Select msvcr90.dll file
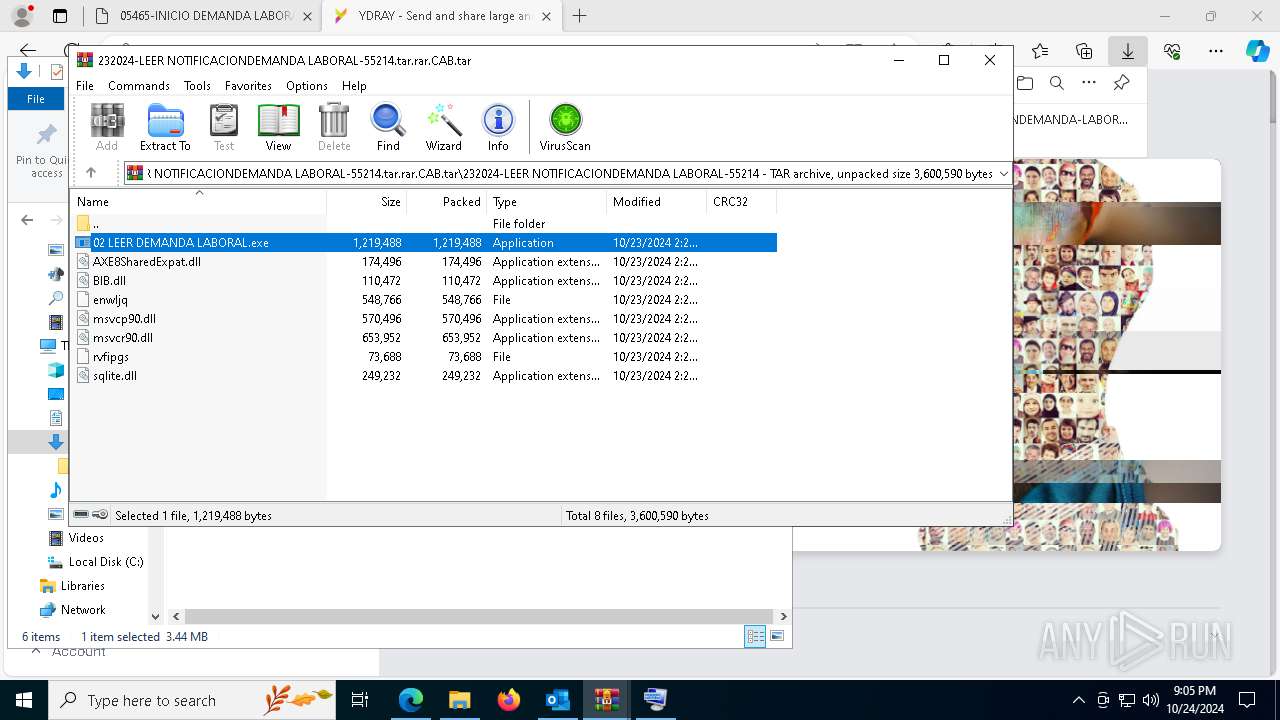Image resolution: width=1280 pixels, height=720 pixels. click(424, 337)
